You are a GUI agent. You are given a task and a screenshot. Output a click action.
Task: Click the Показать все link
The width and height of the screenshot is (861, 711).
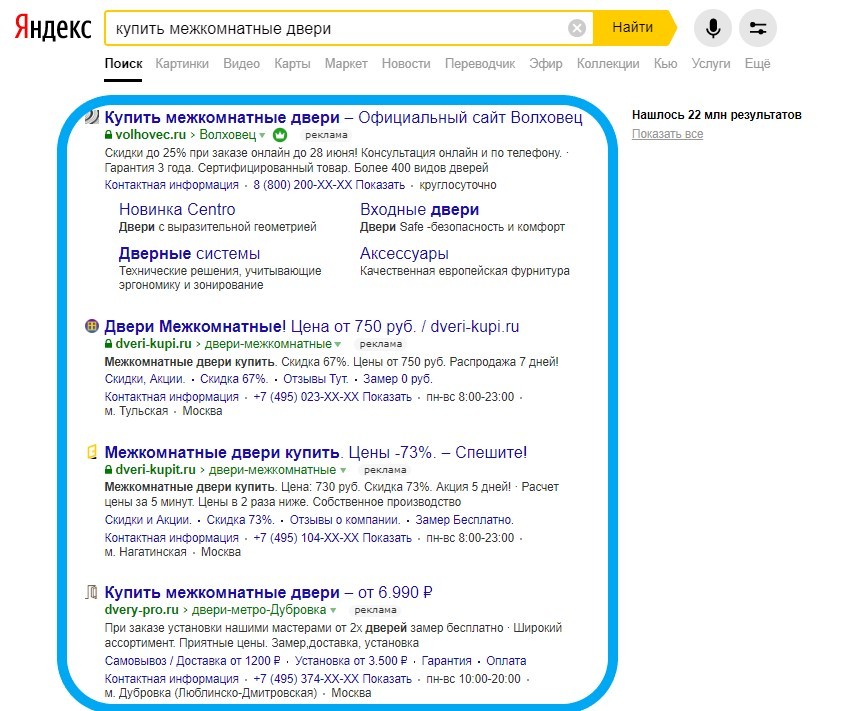coord(667,134)
